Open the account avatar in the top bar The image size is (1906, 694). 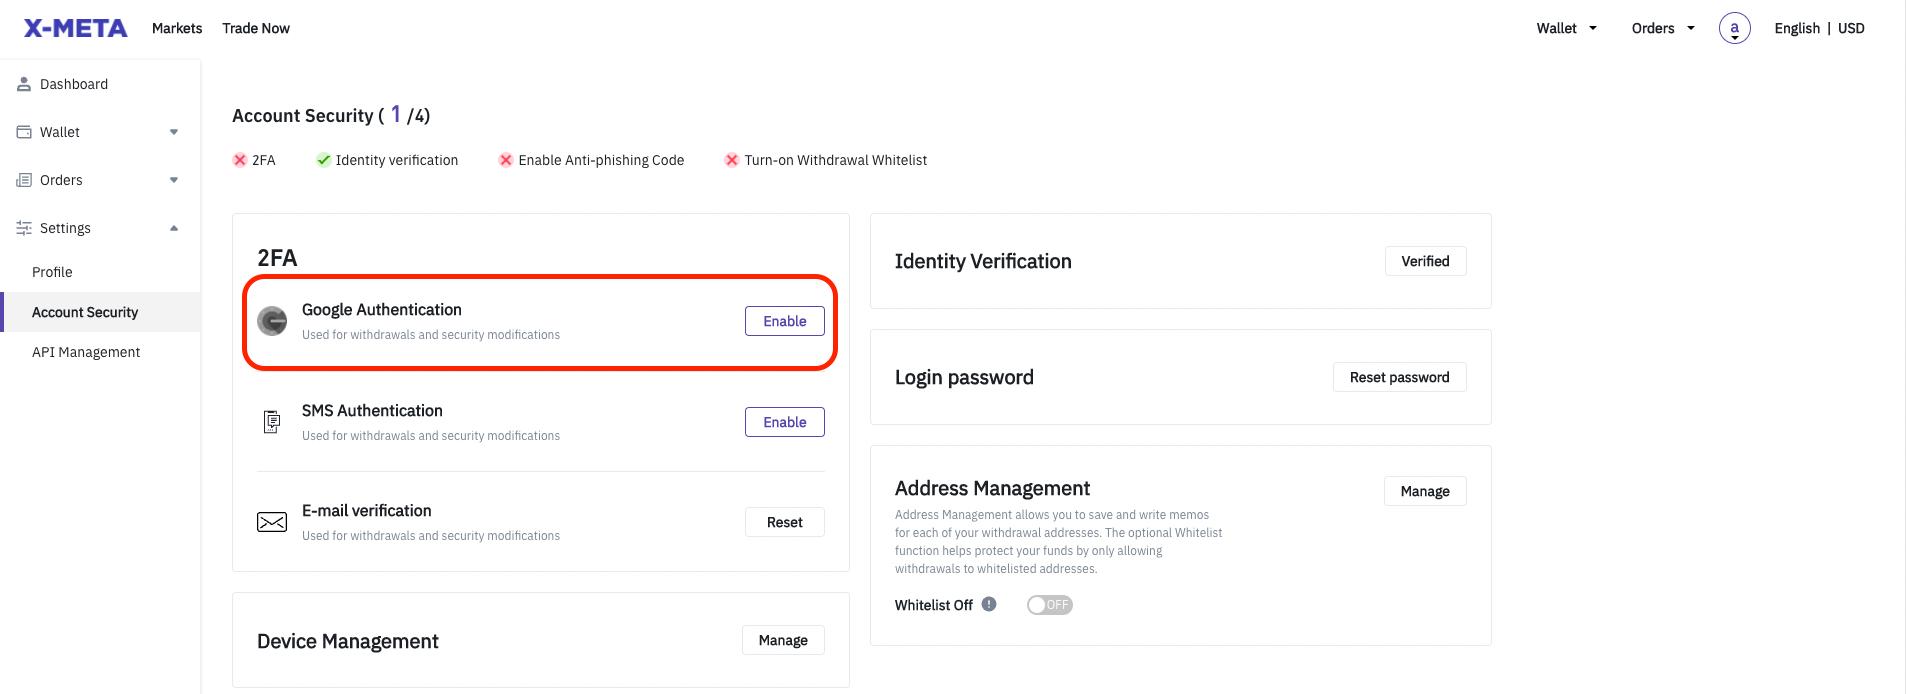[x=1734, y=28]
